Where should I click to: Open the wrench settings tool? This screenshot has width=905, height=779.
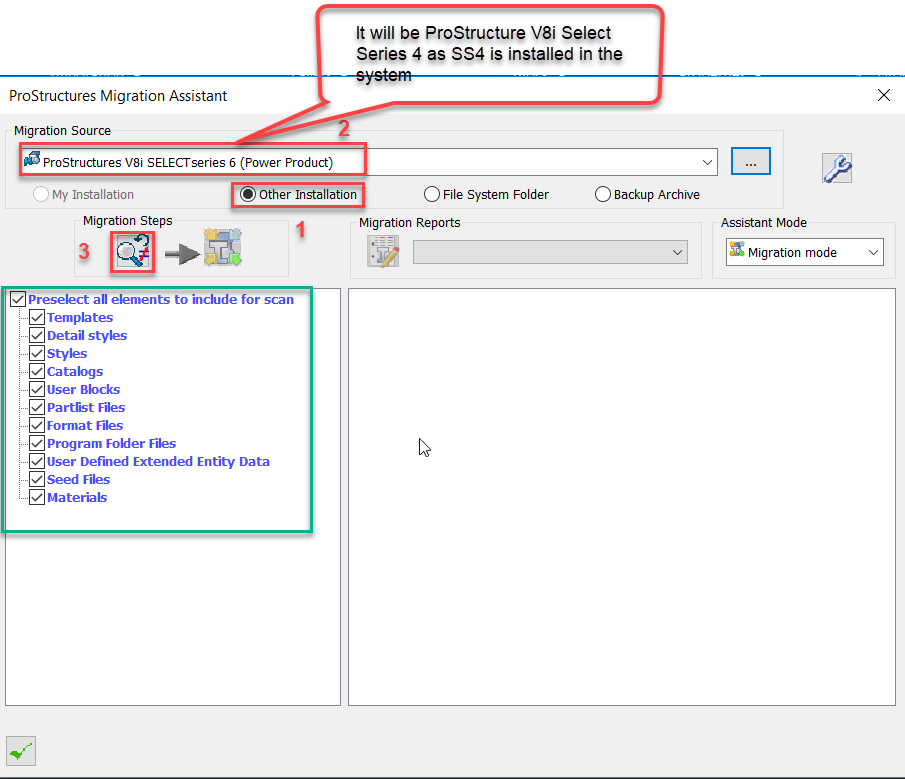pos(837,168)
